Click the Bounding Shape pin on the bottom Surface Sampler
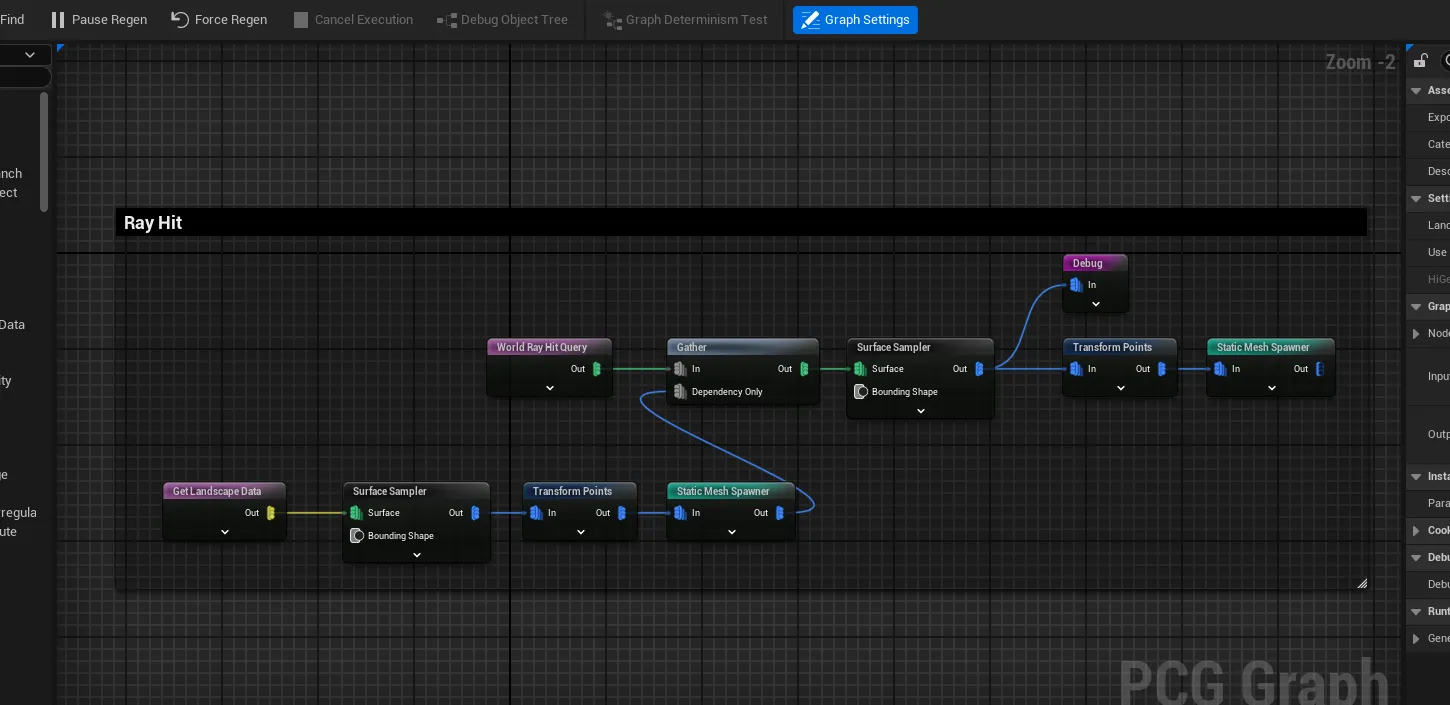The height and width of the screenshot is (705, 1450). (x=356, y=536)
